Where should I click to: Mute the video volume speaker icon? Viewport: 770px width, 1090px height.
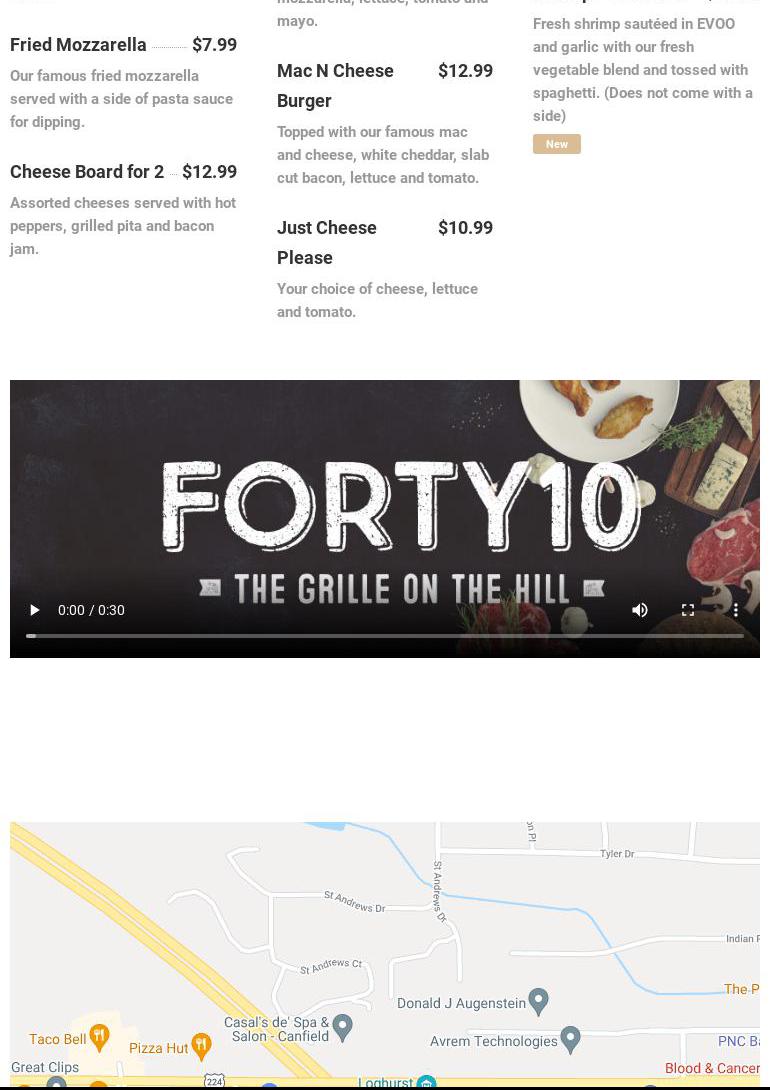click(x=640, y=610)
